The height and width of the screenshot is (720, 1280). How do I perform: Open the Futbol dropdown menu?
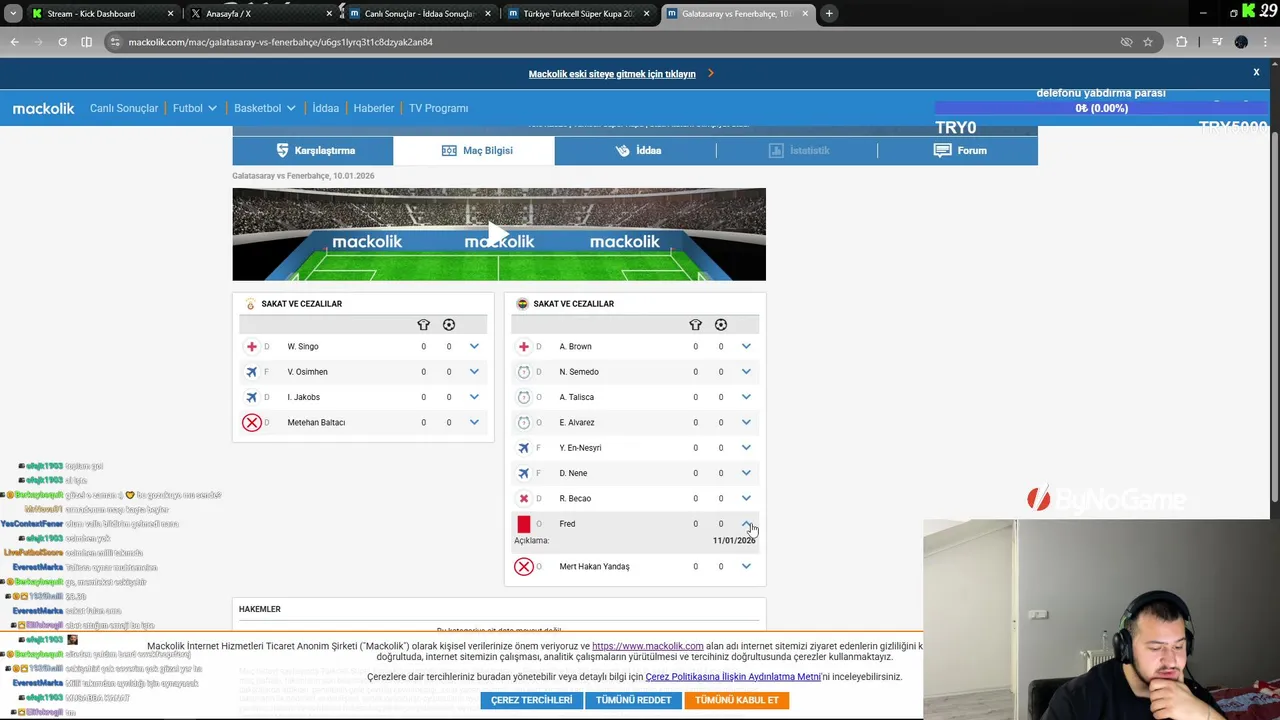(x=194, y=108)
